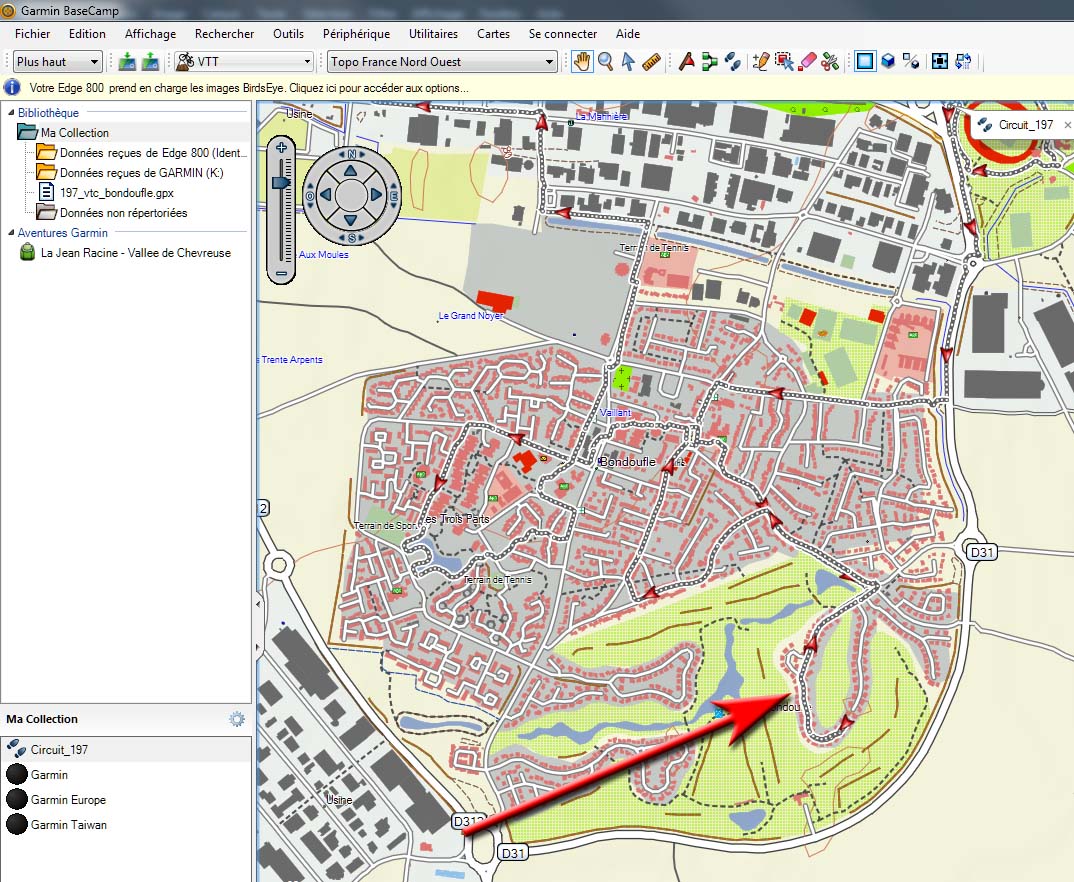The height and width of the screenshot is (882, 1074).
Task: Open 'Données reçues de GARMIN (K:)' folder
Action: point(142,173)
